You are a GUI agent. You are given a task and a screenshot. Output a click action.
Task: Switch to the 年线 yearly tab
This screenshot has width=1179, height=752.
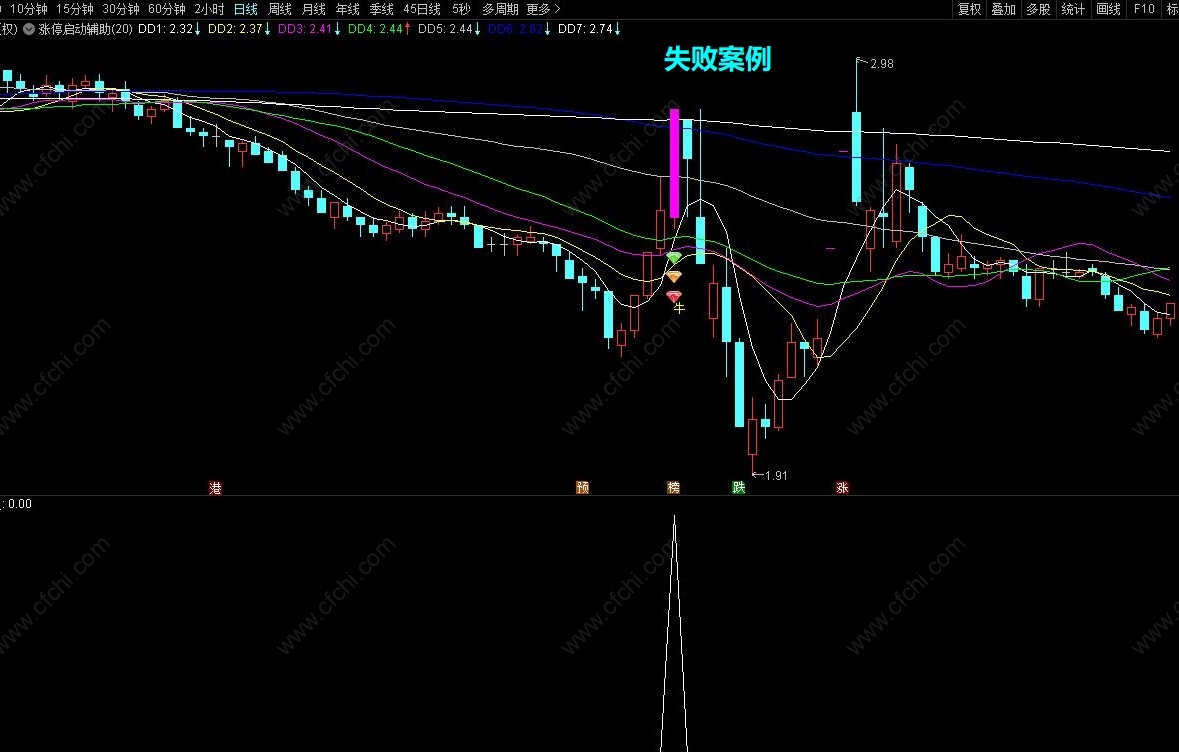347,9
